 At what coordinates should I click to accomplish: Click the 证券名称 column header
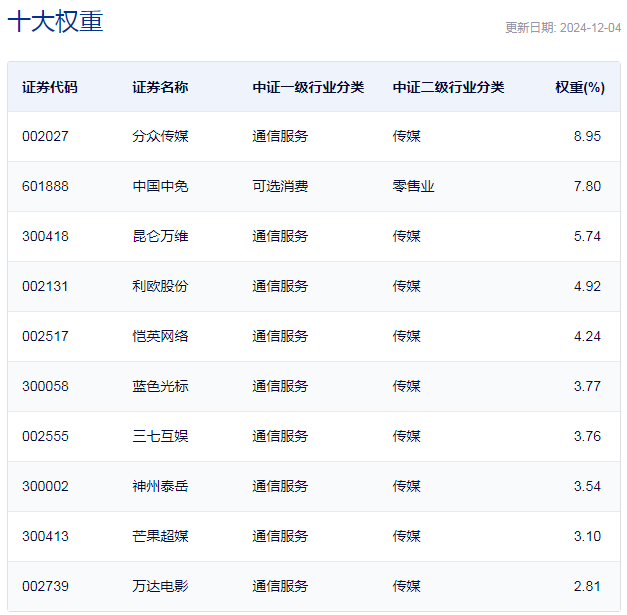pyautogui.click(x=160, y=87)
